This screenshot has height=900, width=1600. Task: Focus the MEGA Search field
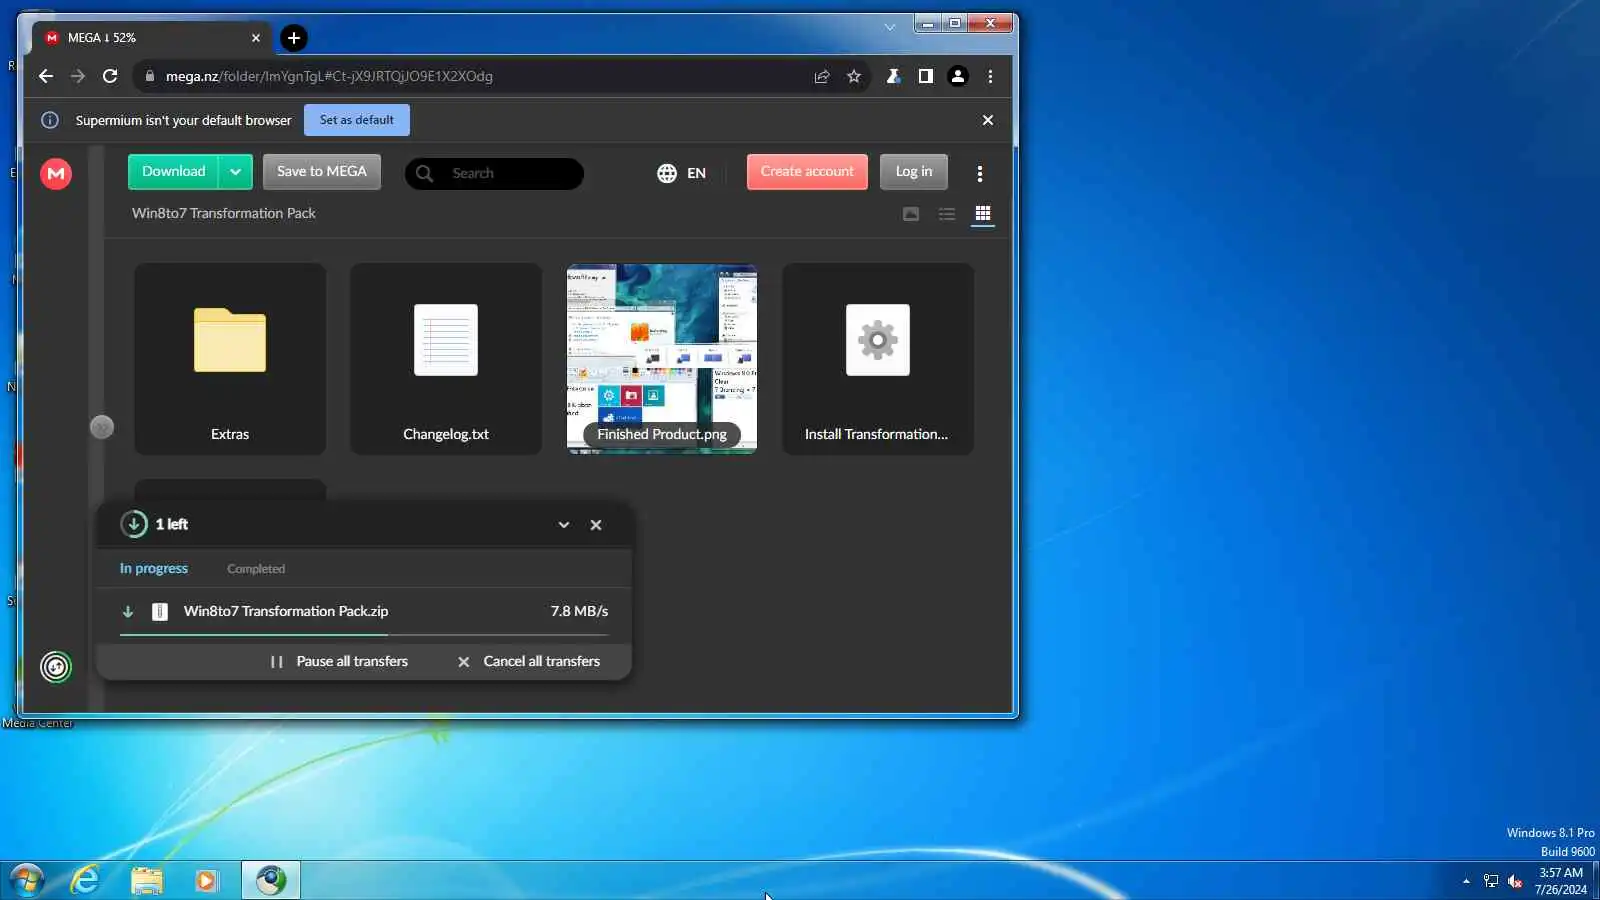pyautogui.click(x=494, y=173)
